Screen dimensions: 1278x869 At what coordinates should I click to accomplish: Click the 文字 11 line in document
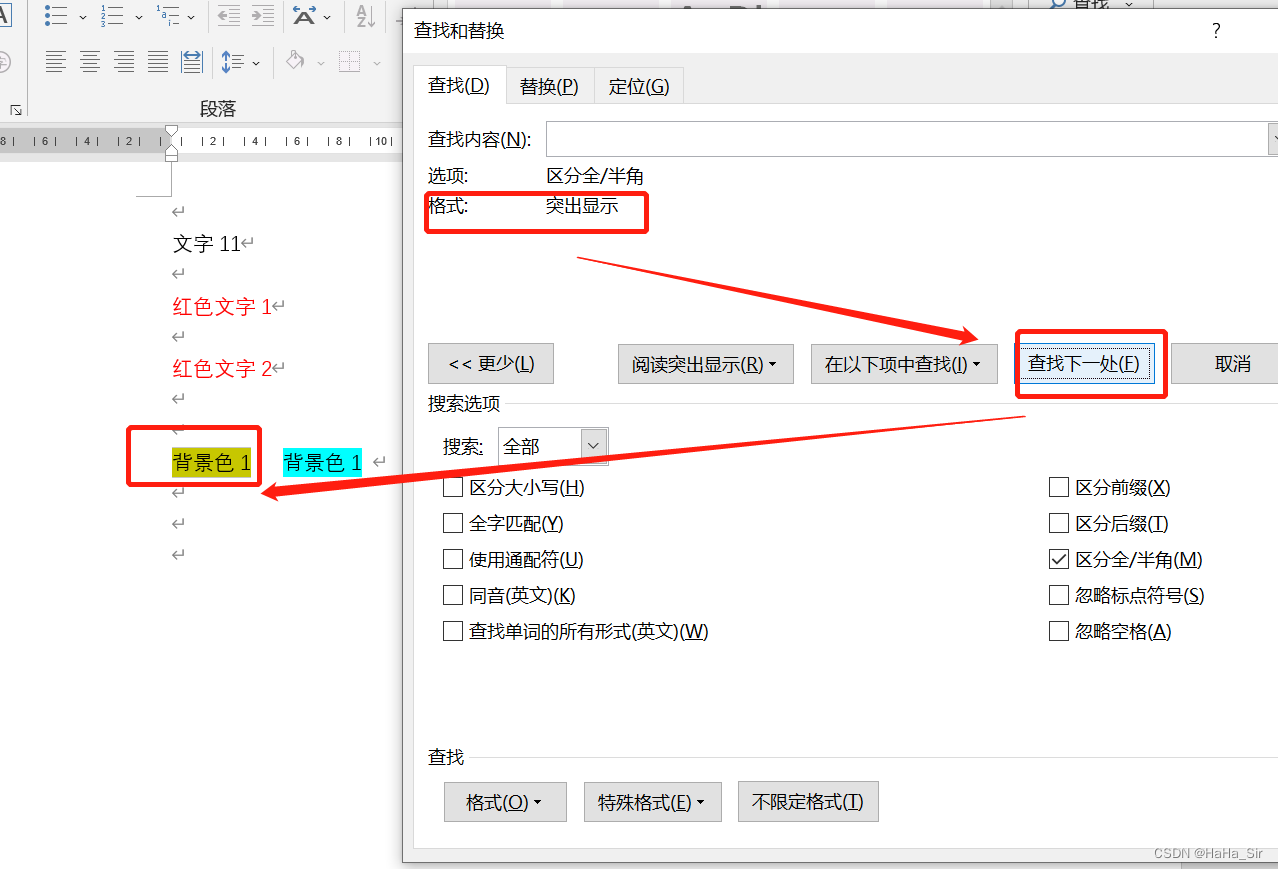[x=207, y=244]
